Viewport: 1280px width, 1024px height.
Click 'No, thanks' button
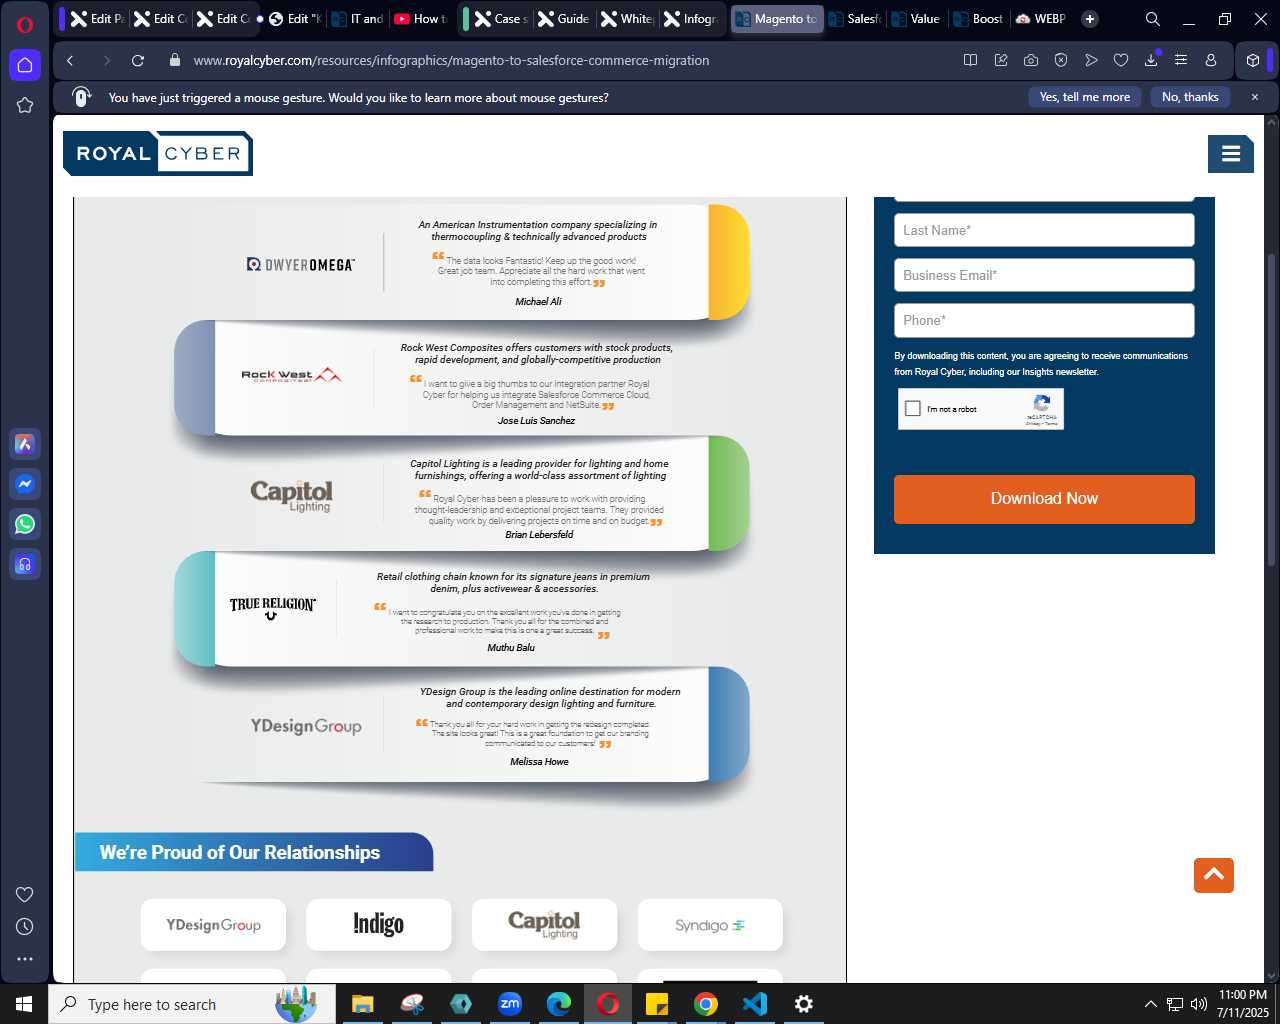(x=1190, y=97)
